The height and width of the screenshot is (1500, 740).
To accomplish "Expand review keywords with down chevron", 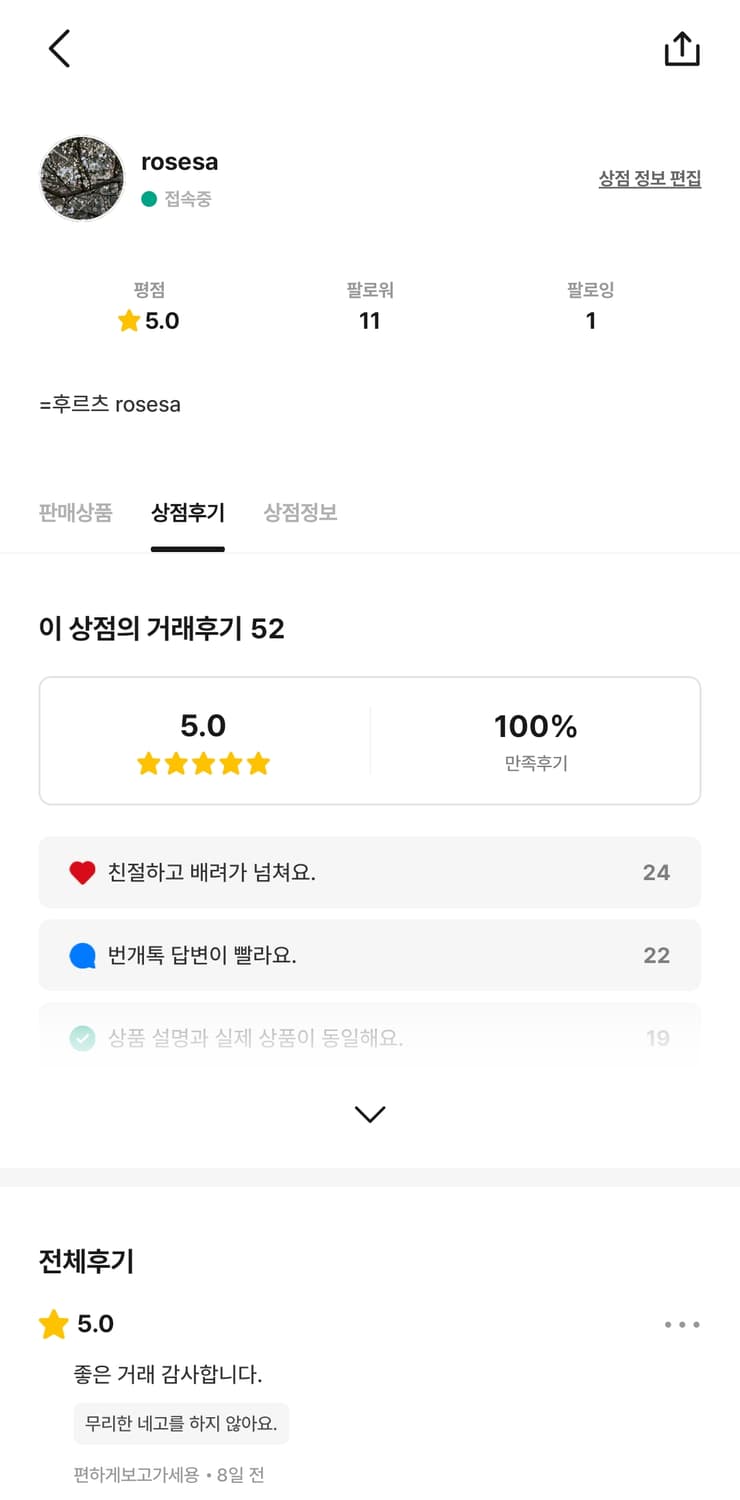I will point(370,1114).
